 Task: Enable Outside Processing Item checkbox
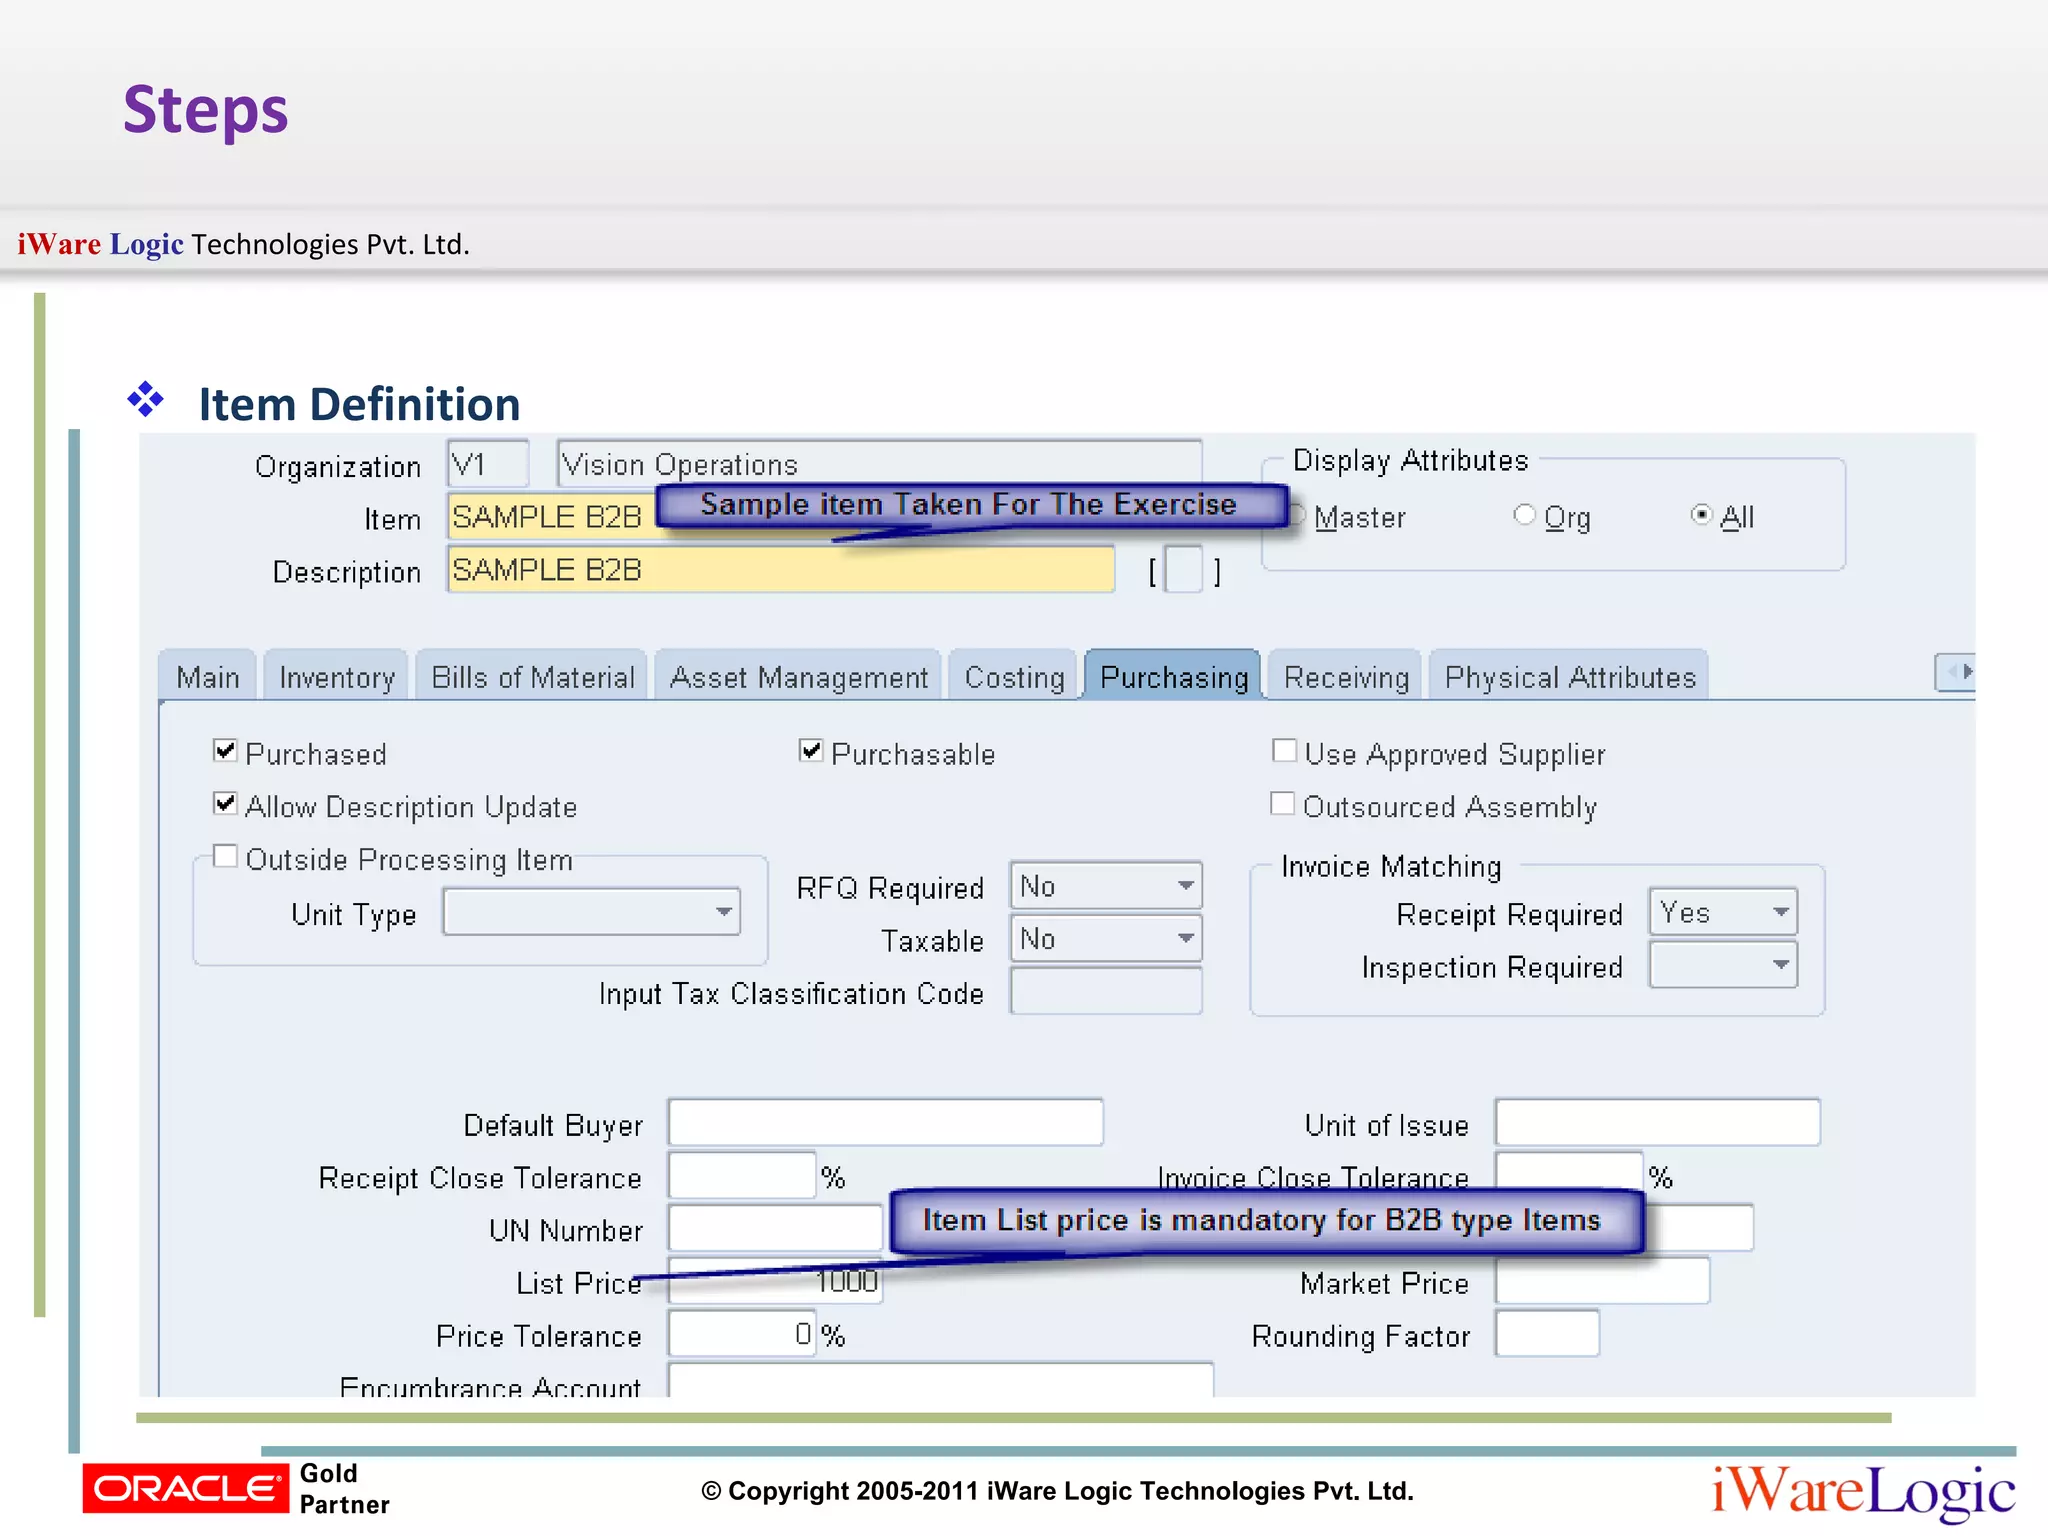tap(225, 857)
